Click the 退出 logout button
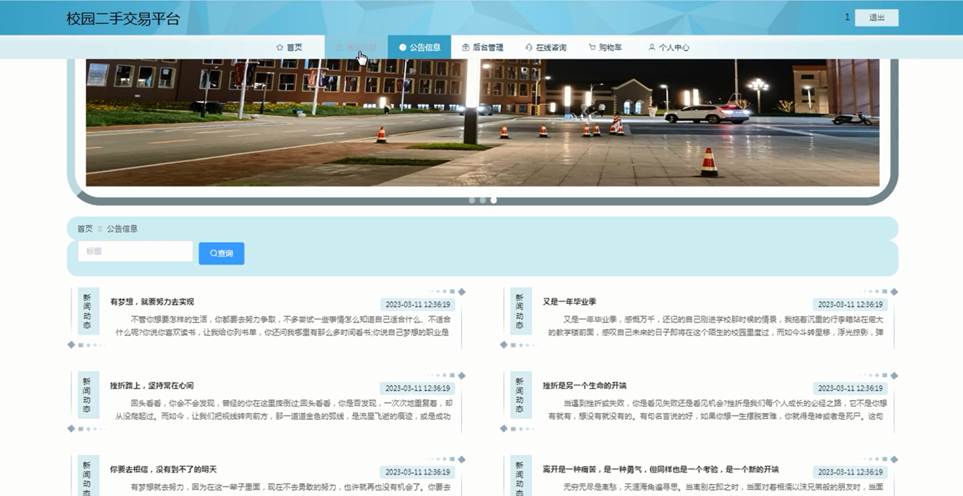The width and height of the screenshot is (963, 496). (876, 18)
